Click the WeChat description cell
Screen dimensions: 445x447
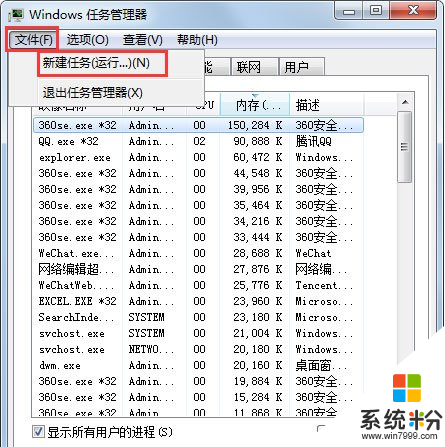pyautogui.click(x=313, y=253)
